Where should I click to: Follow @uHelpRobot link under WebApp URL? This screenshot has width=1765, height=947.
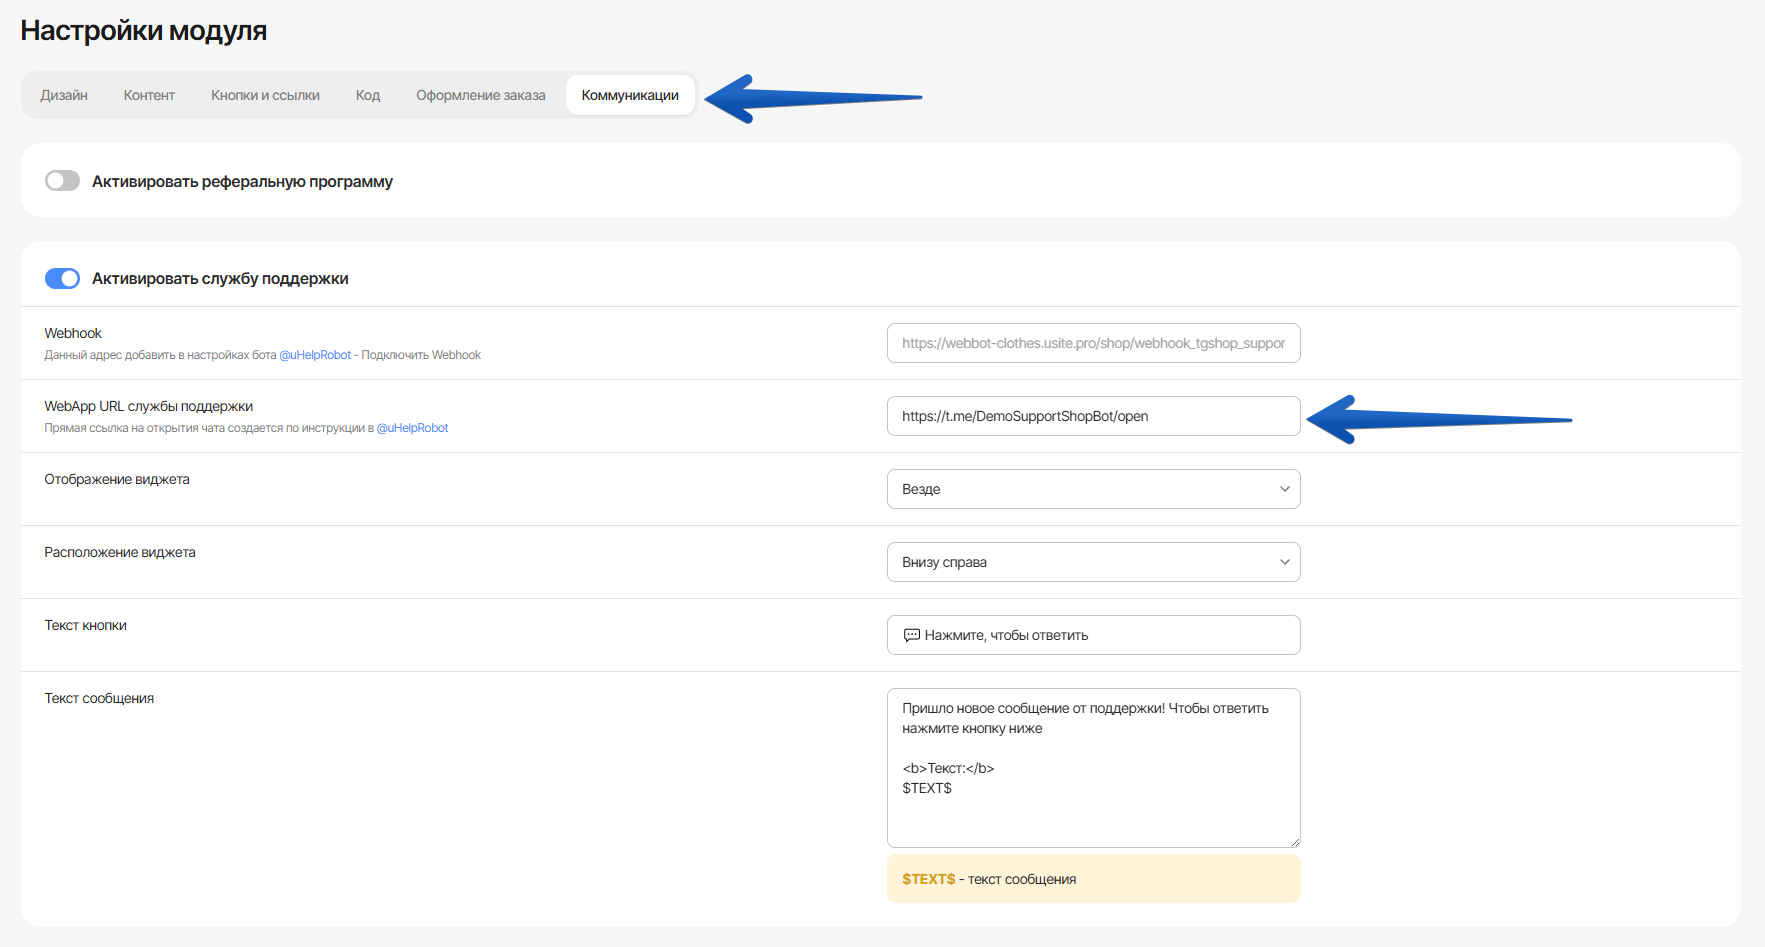point(412,428)
